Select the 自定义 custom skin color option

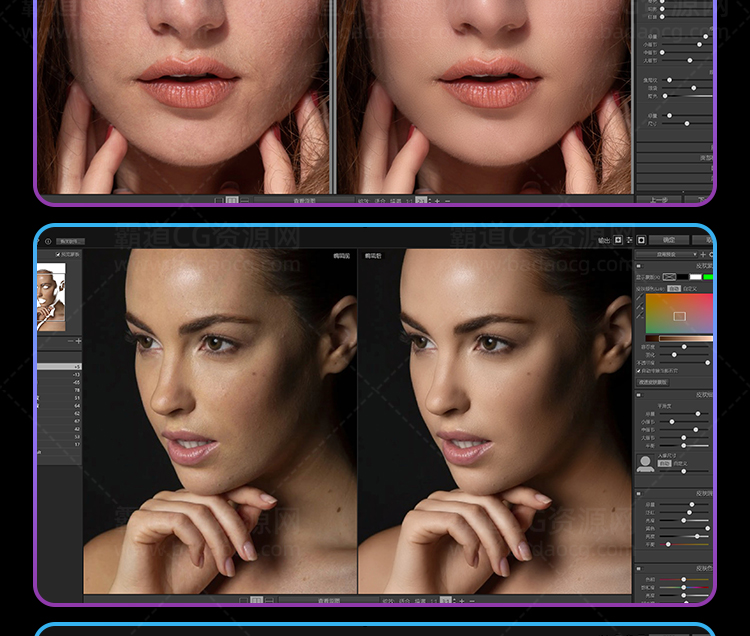click(x=690, y=289)
